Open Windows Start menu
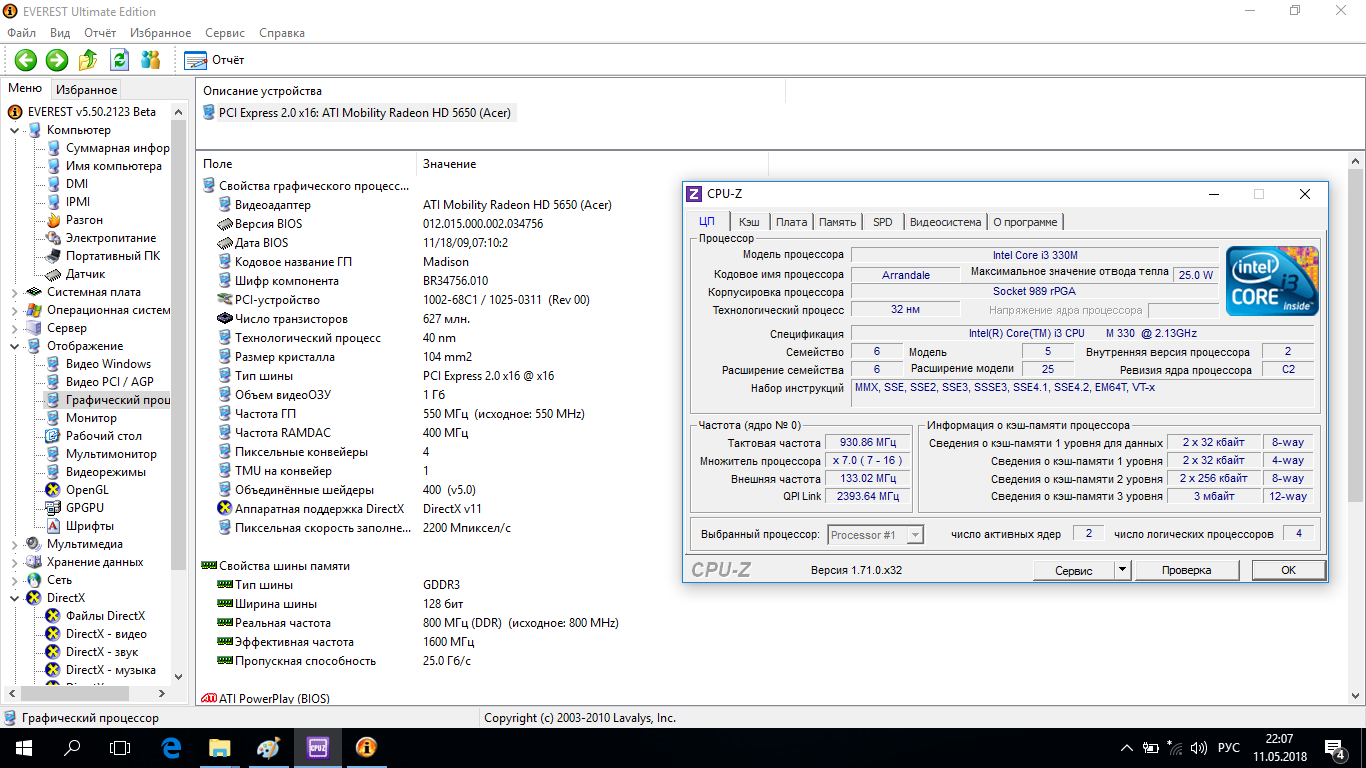 point(24,747)
